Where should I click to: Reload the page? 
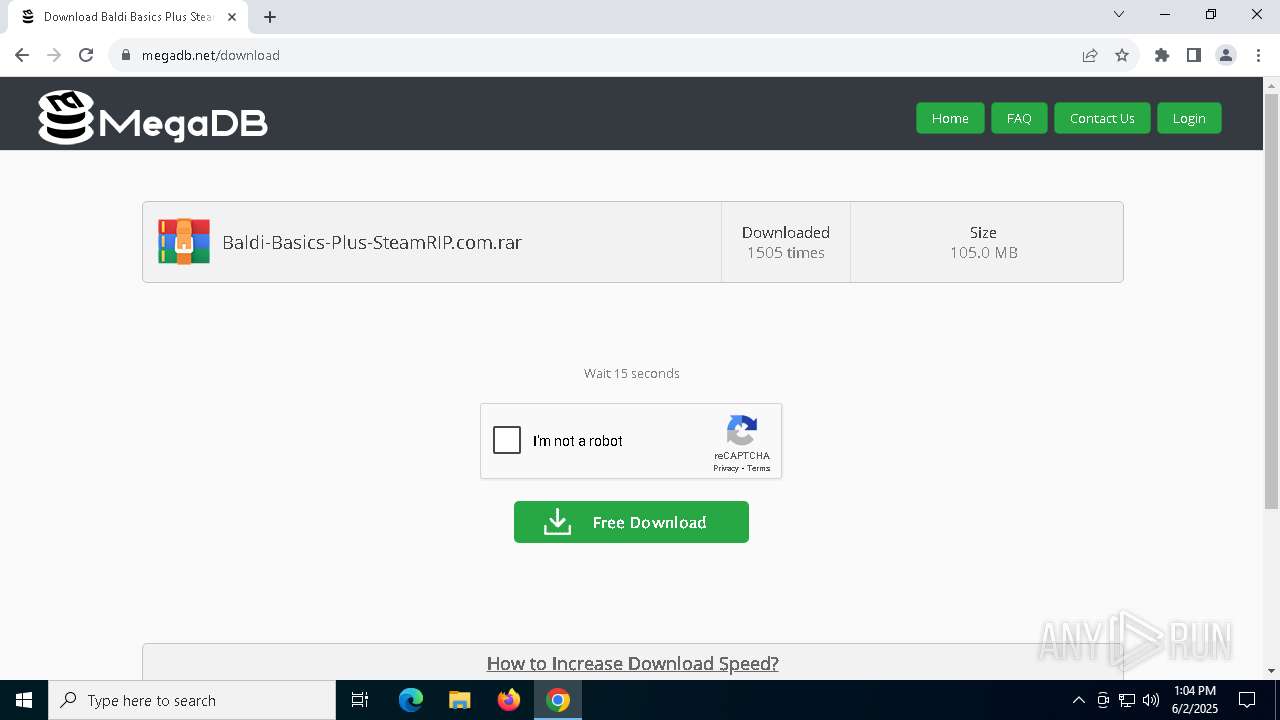(86, 55)
